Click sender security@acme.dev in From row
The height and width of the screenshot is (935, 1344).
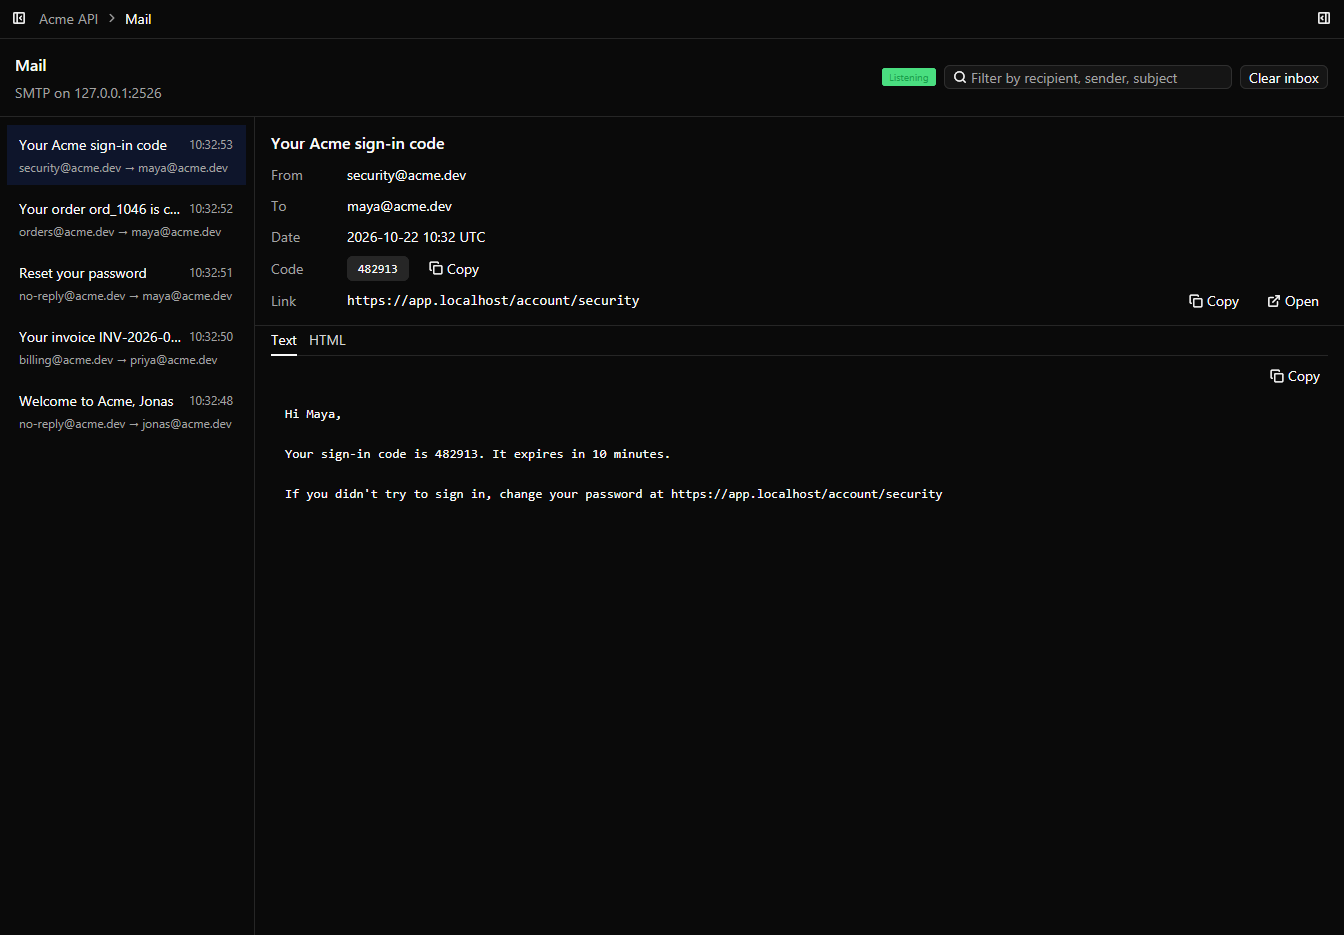407,175
